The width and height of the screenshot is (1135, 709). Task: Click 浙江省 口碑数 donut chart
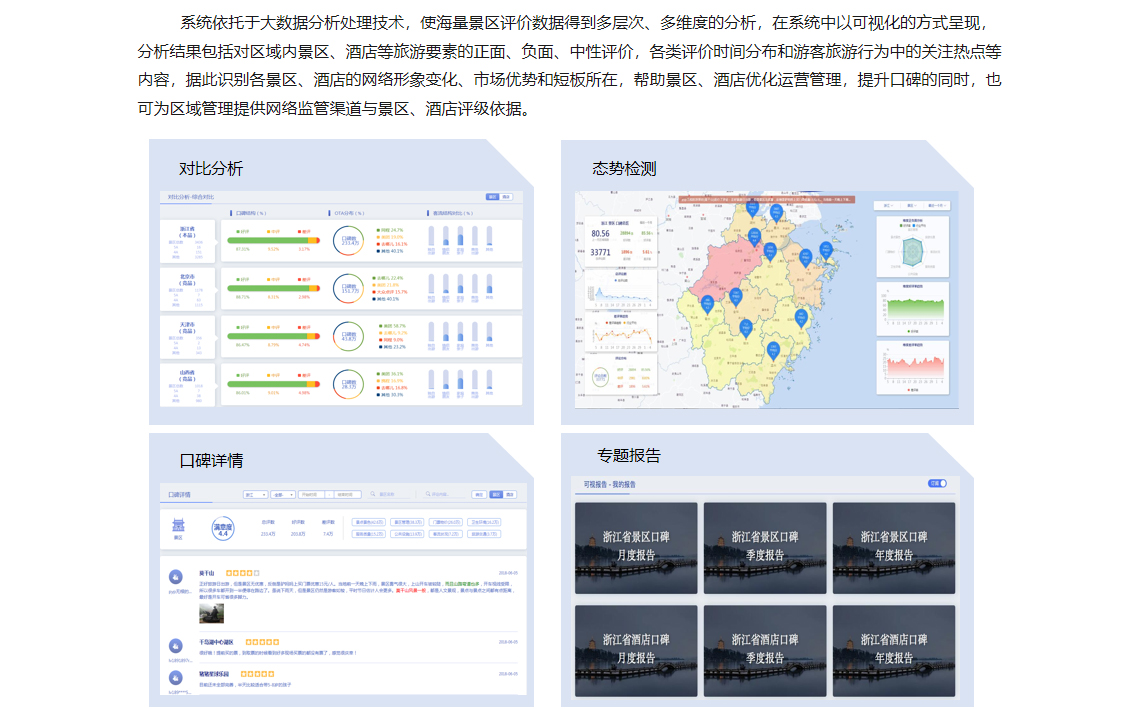[349, 240]
